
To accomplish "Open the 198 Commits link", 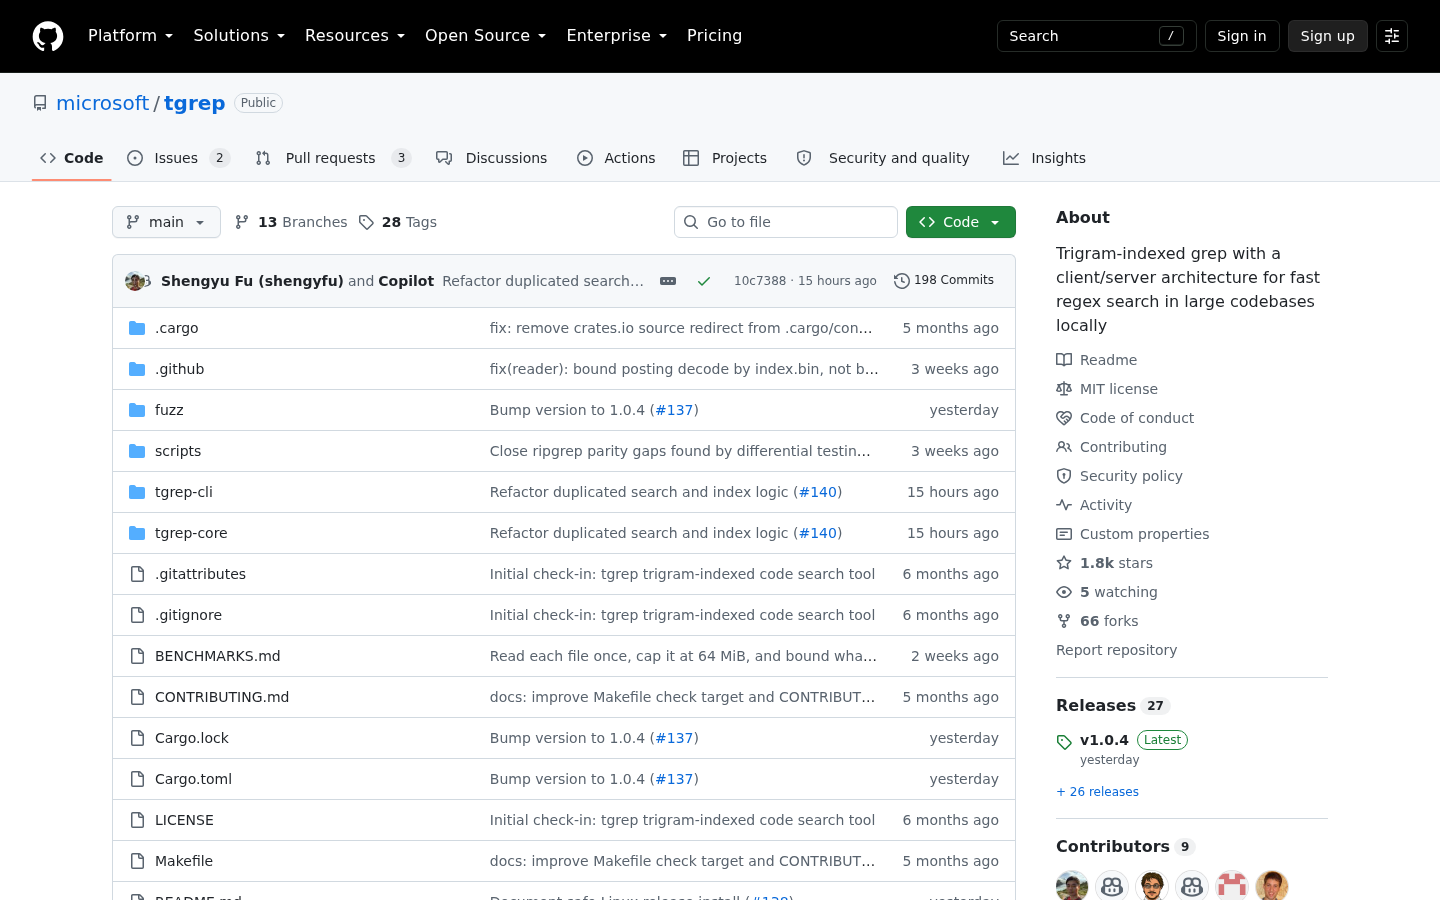I will coord(944,281).
